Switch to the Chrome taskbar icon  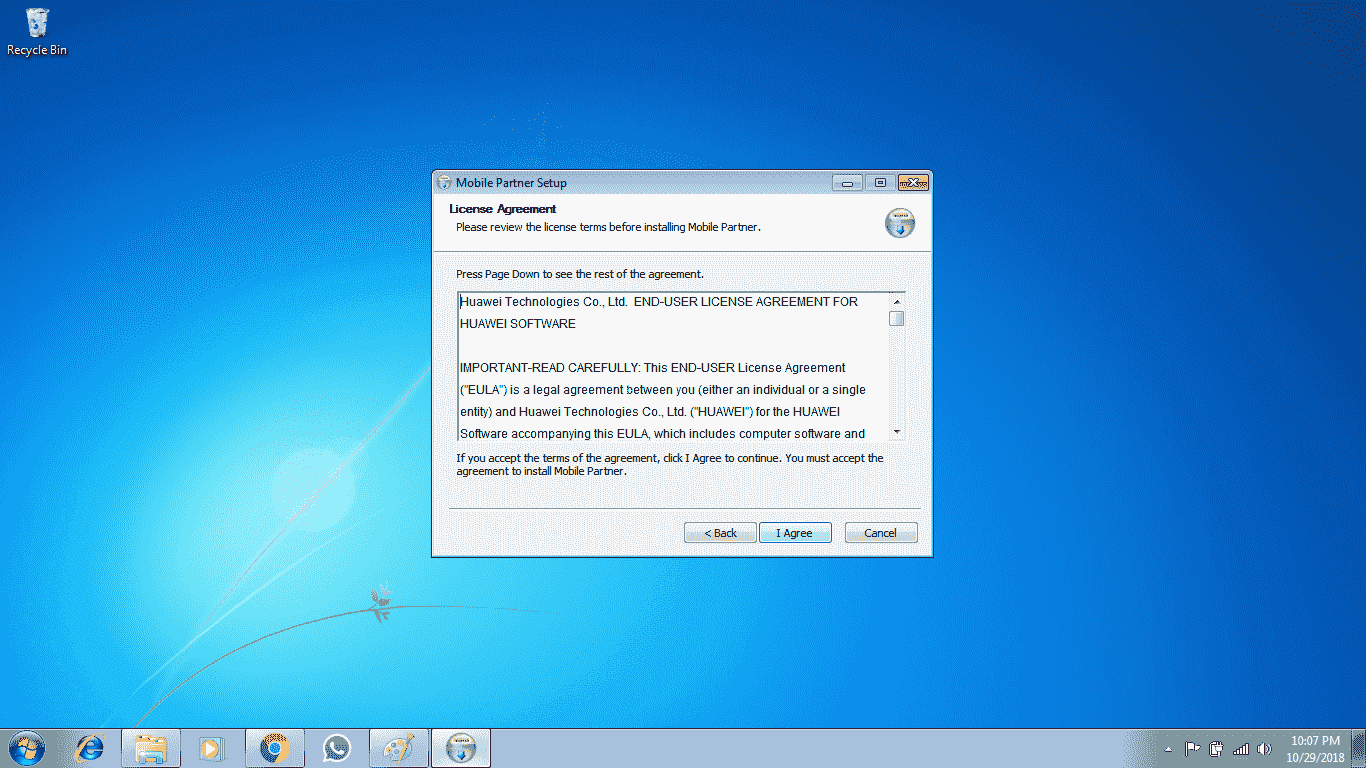point(275,748)
